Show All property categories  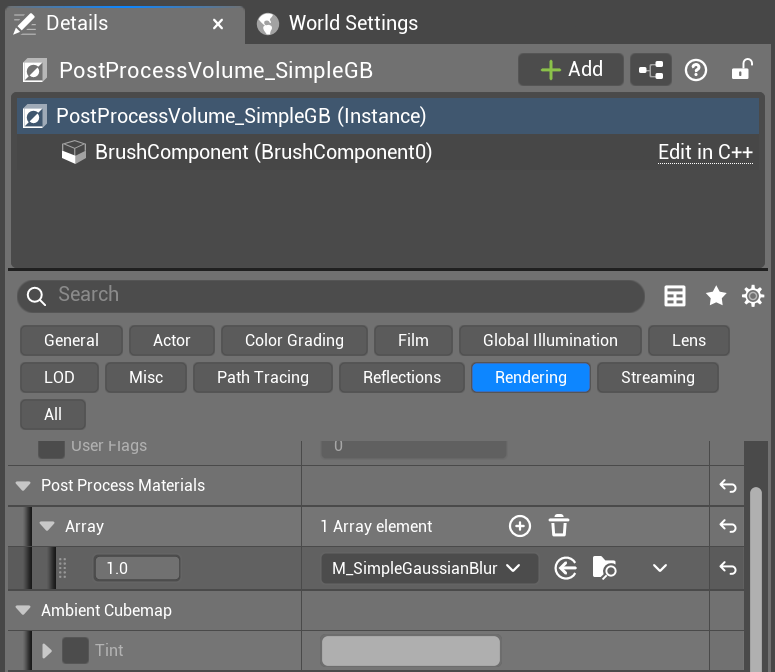(x=53, y=415)
